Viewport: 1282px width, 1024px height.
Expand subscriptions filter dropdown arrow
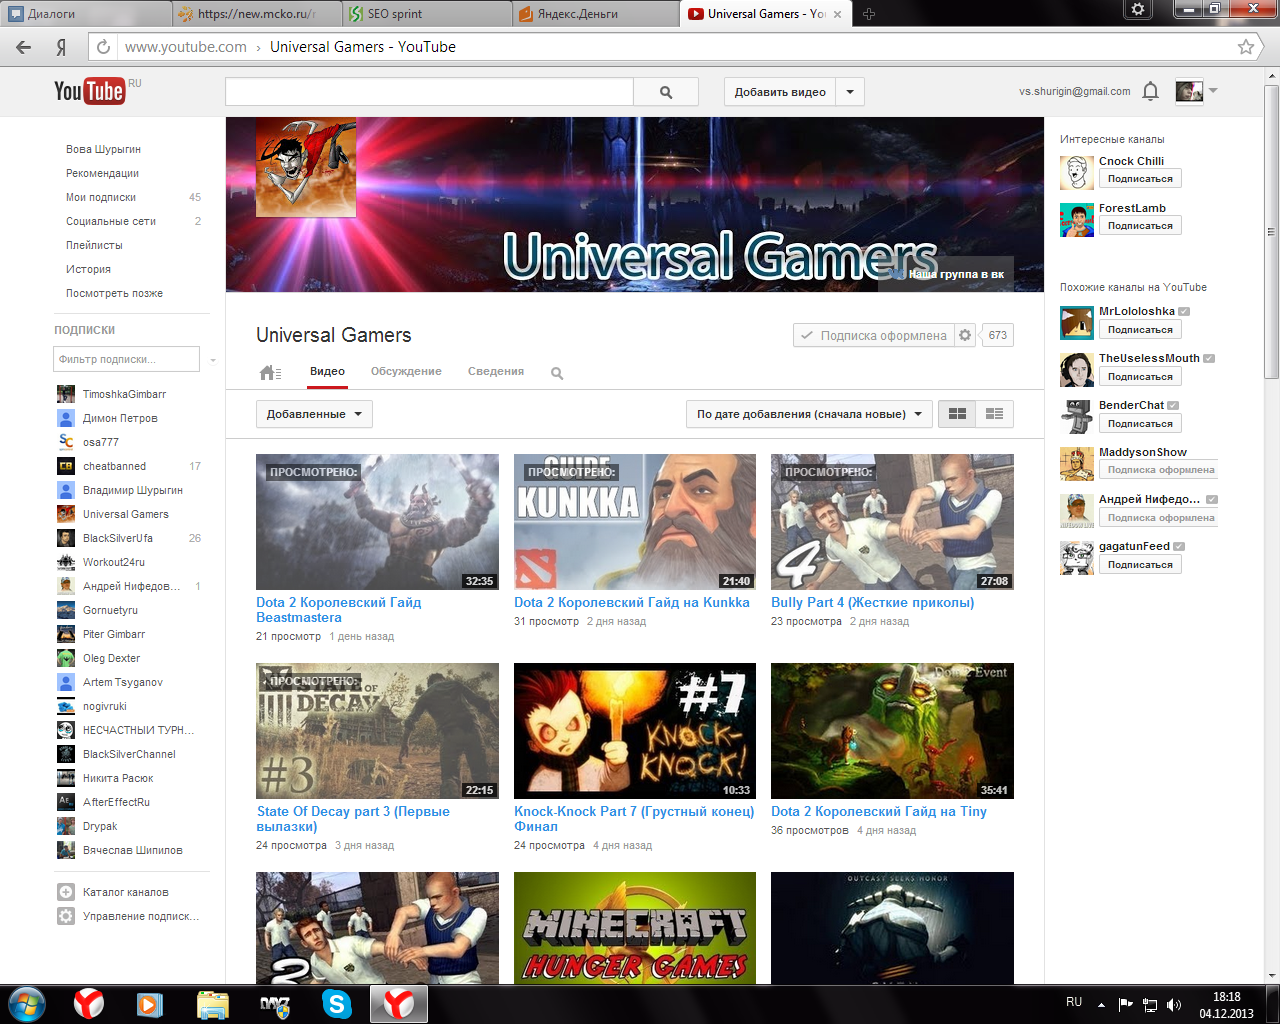tap(213, 360)
